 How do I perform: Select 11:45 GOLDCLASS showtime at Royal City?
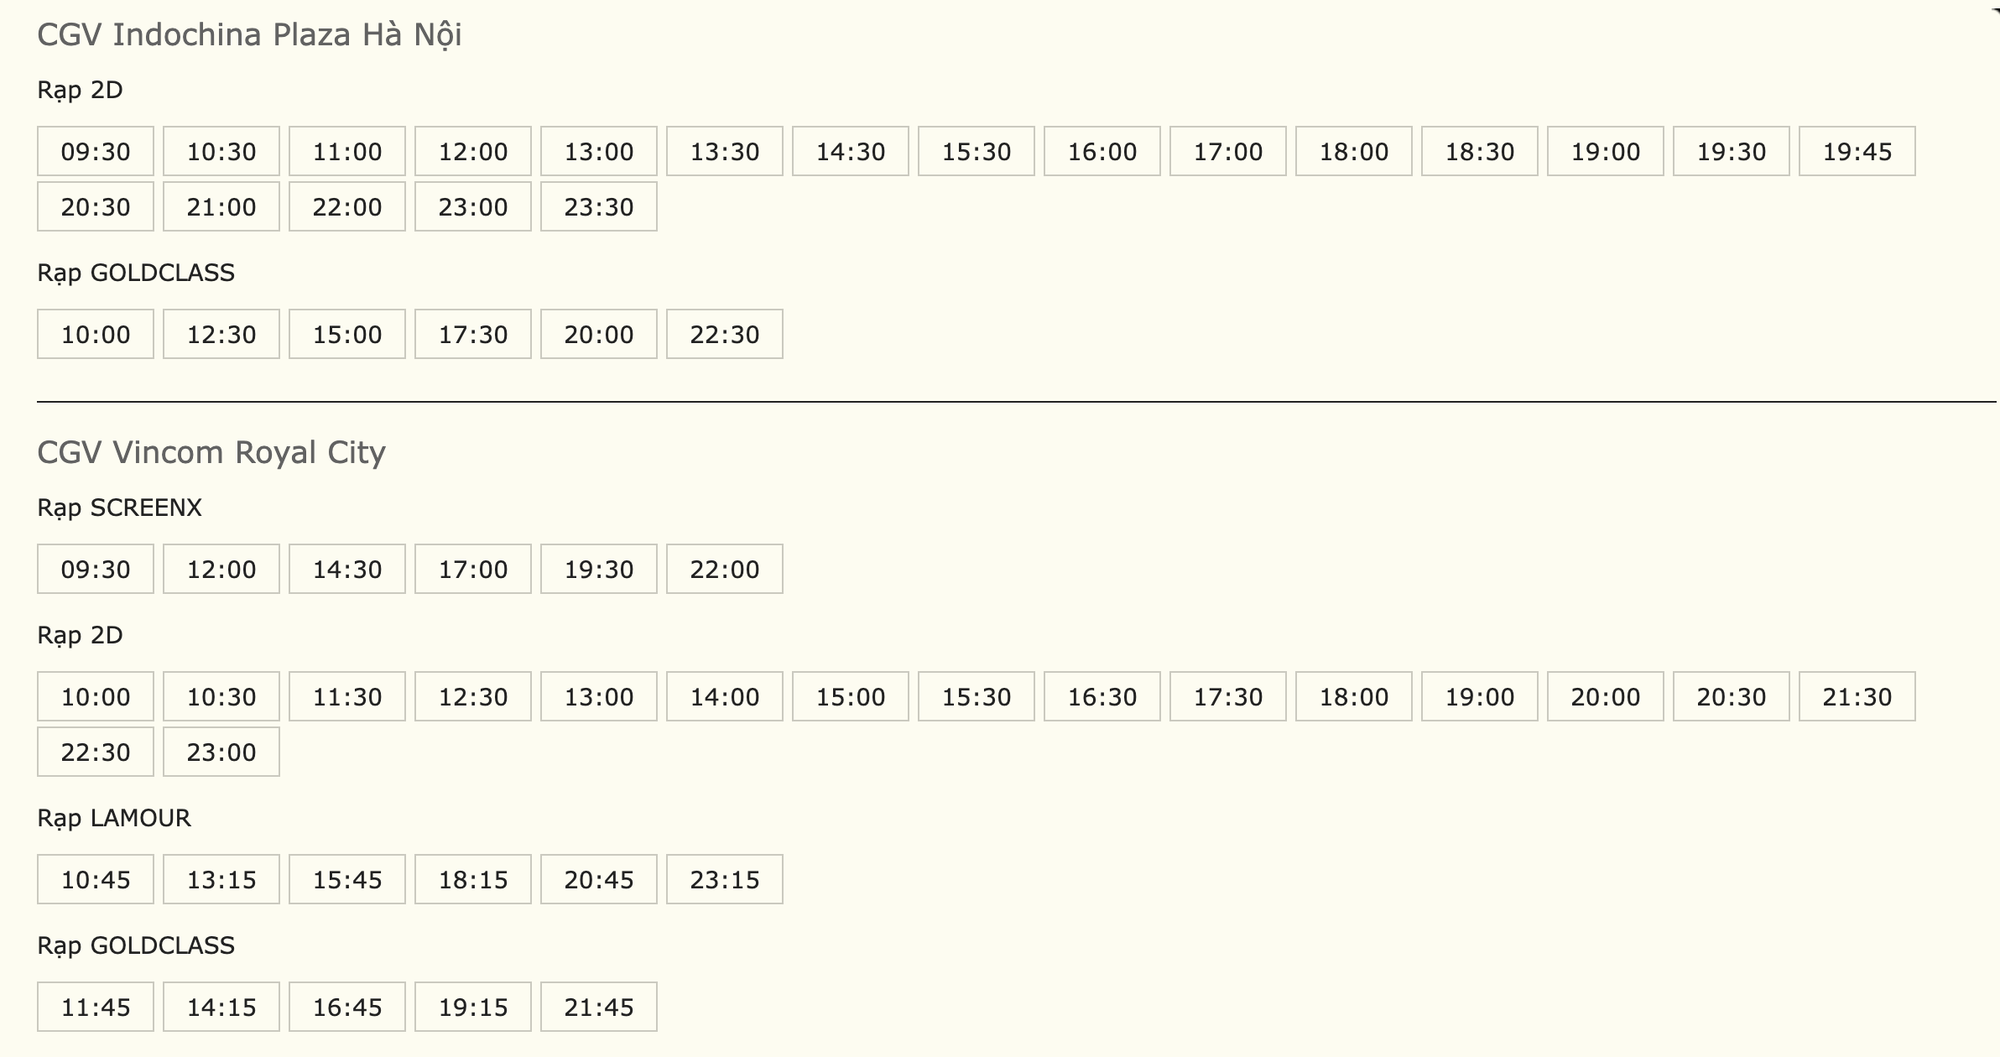(x=95, y=1006)
